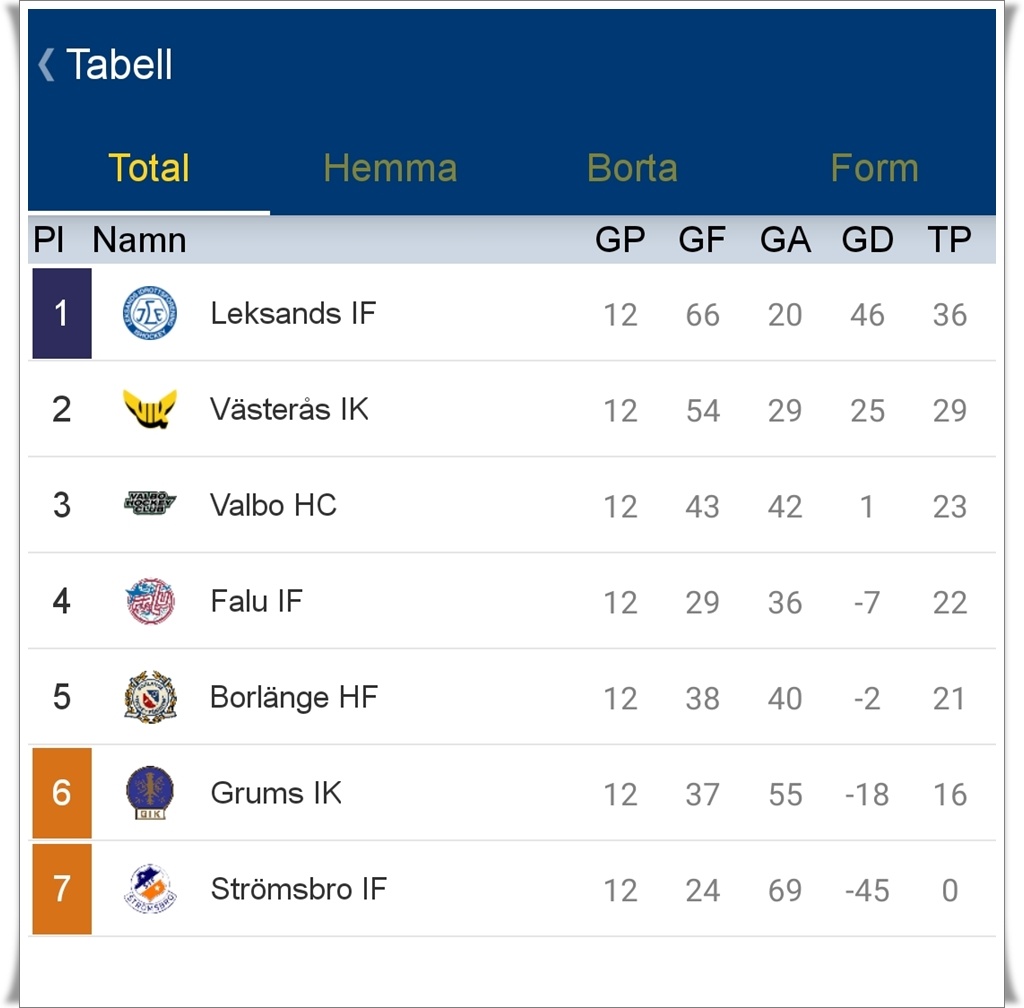The width and height of the screenshot is (1024, 1008).
Task: Click the dark blue position 1 badge
Action: pyautogui.click(x=62, y=313)
